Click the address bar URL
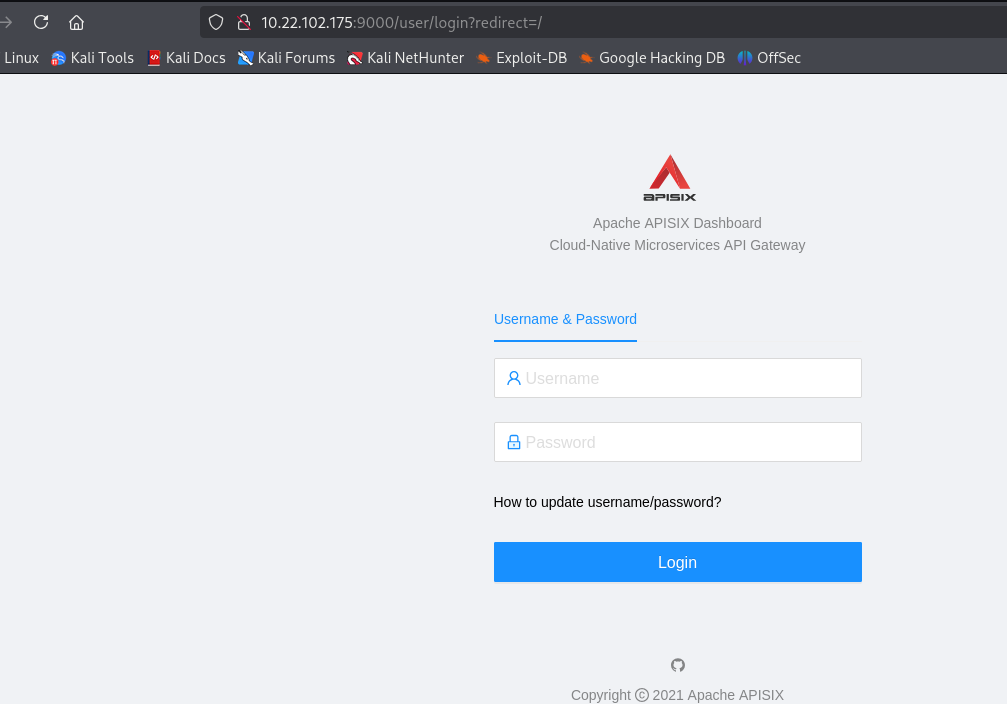The height and width of the screenshot is (704, 1007). (401, 22)
